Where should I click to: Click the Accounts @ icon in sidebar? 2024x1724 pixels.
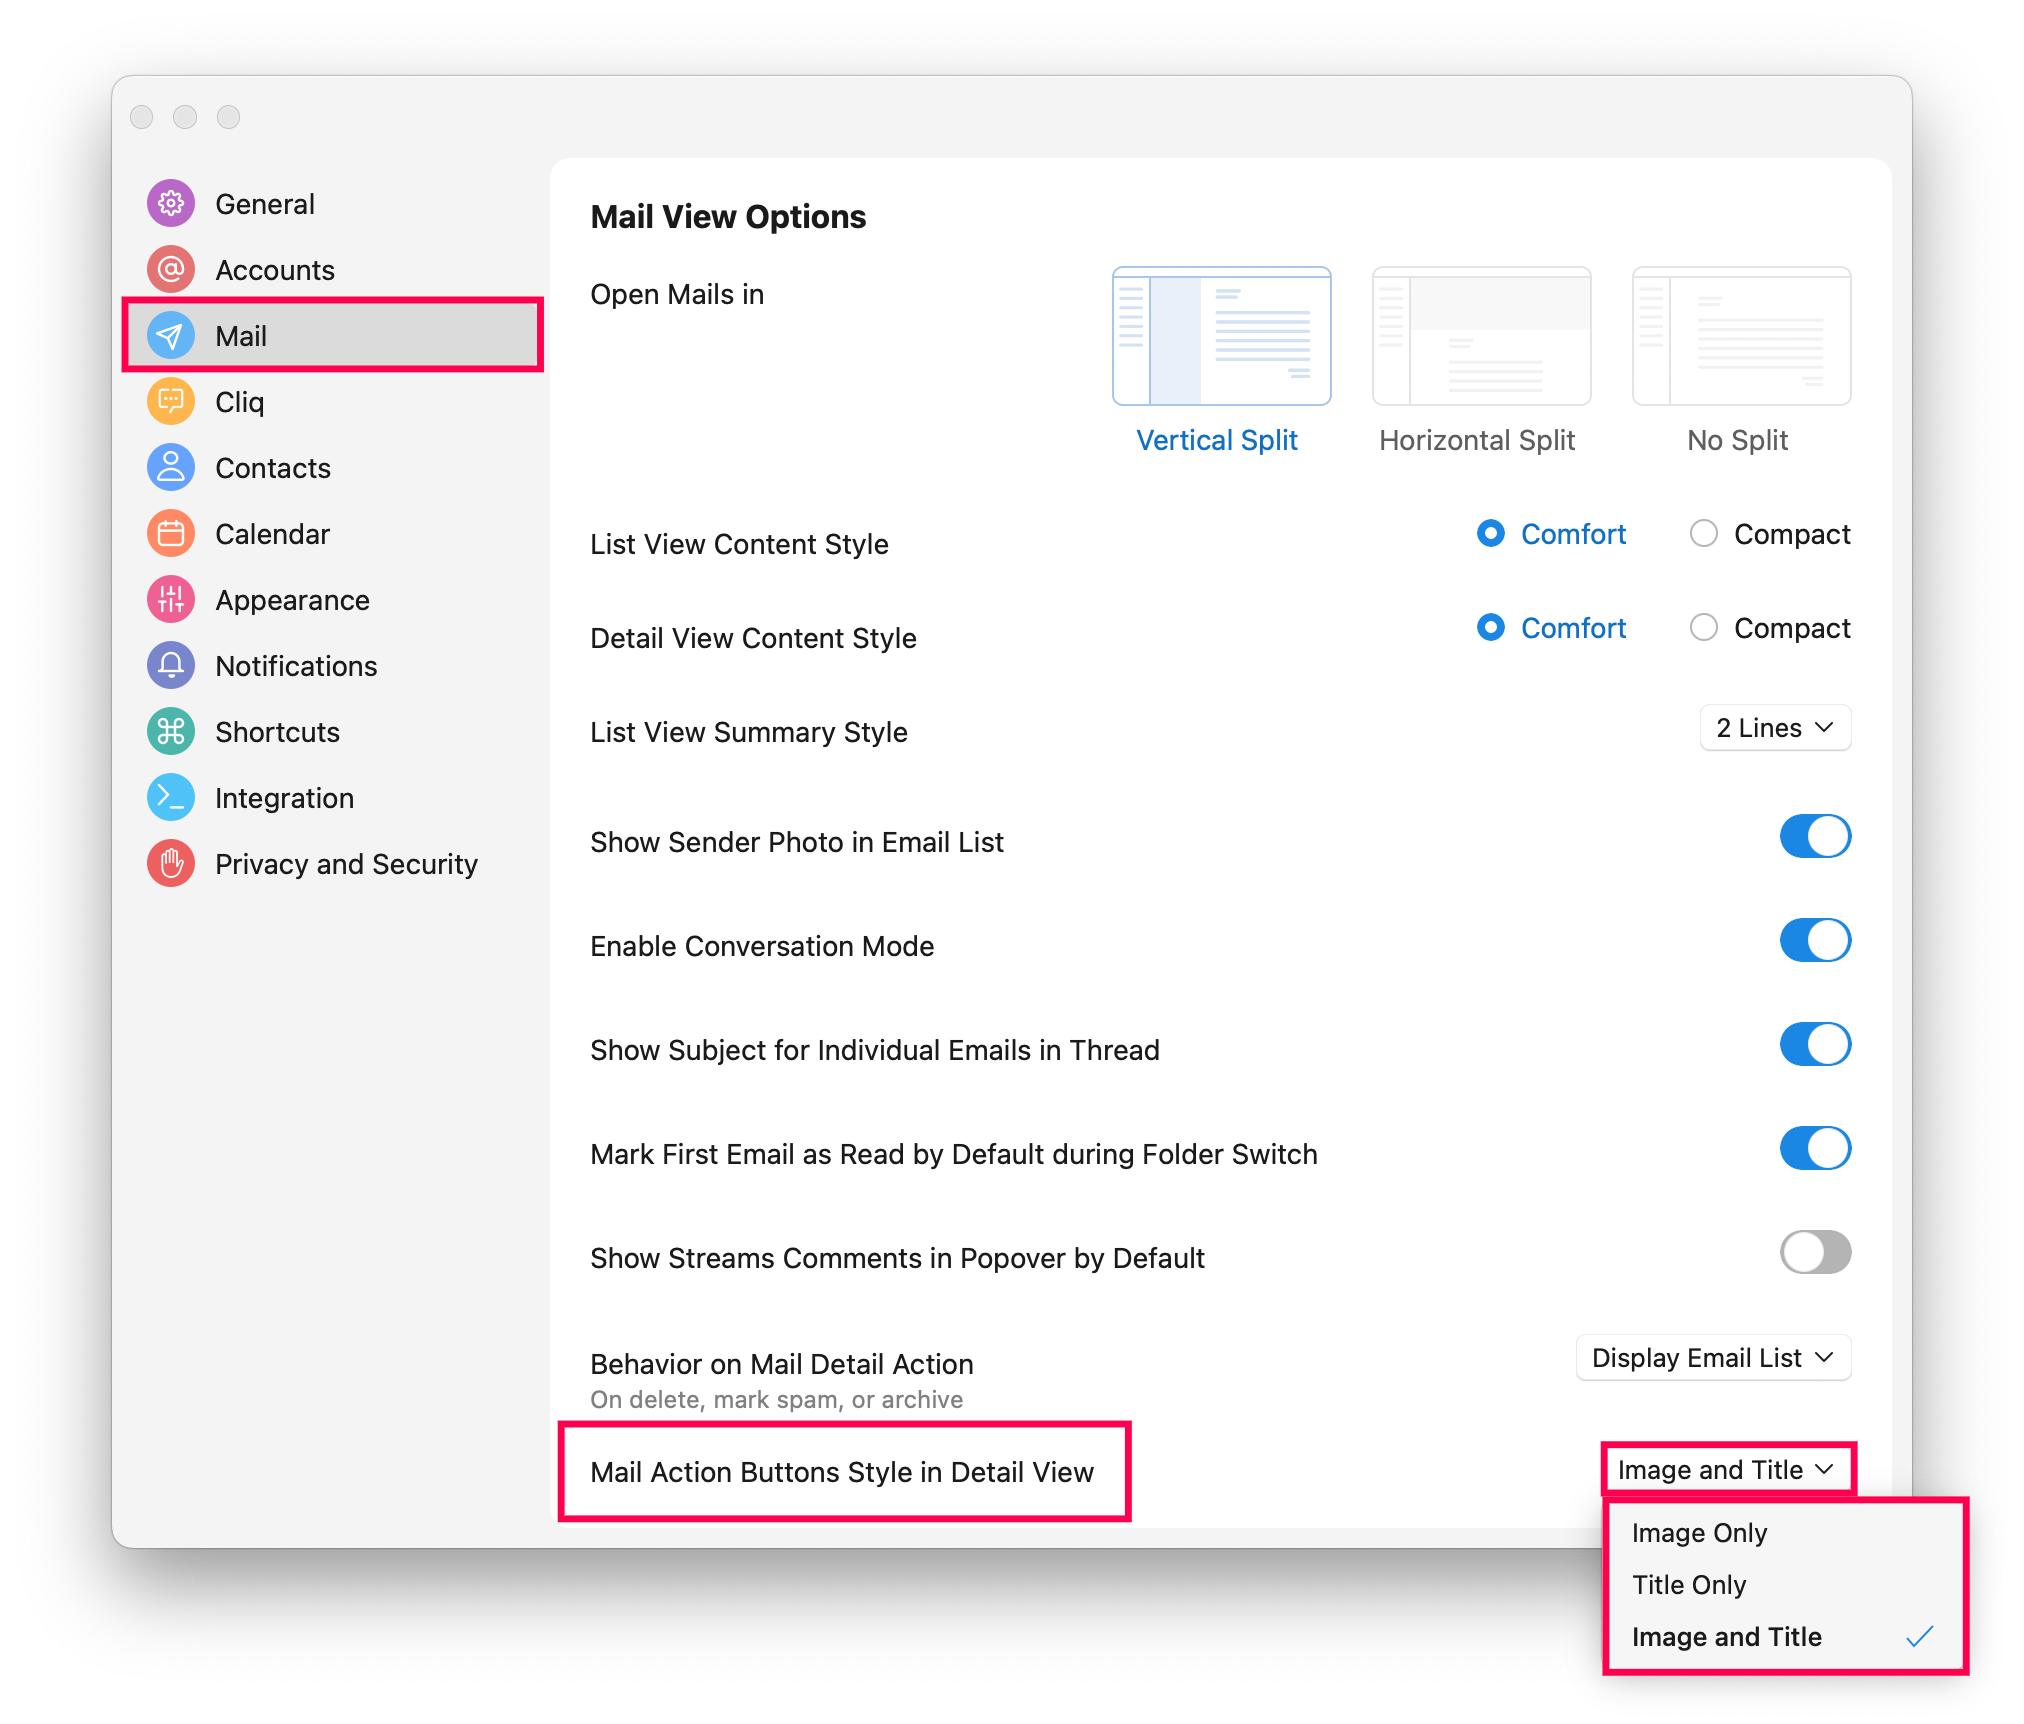click(x=171, y=270)
